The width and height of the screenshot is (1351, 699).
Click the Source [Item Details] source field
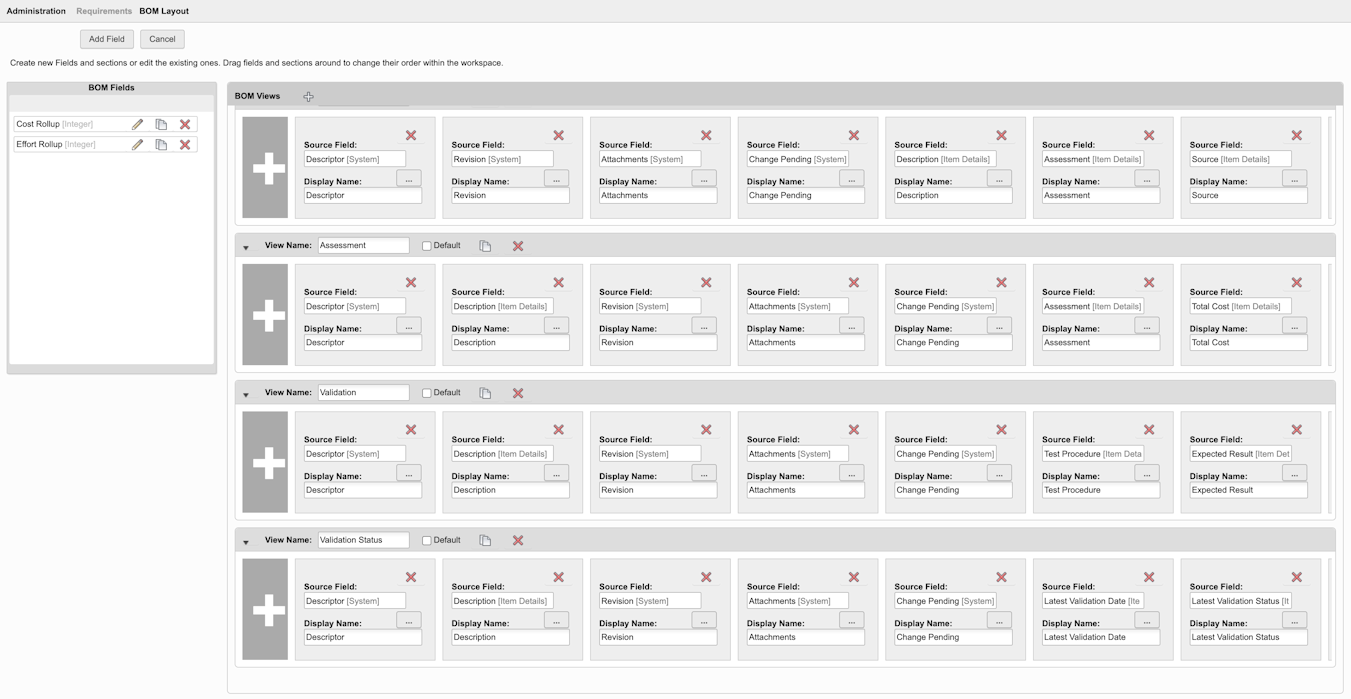(1240, 159)
